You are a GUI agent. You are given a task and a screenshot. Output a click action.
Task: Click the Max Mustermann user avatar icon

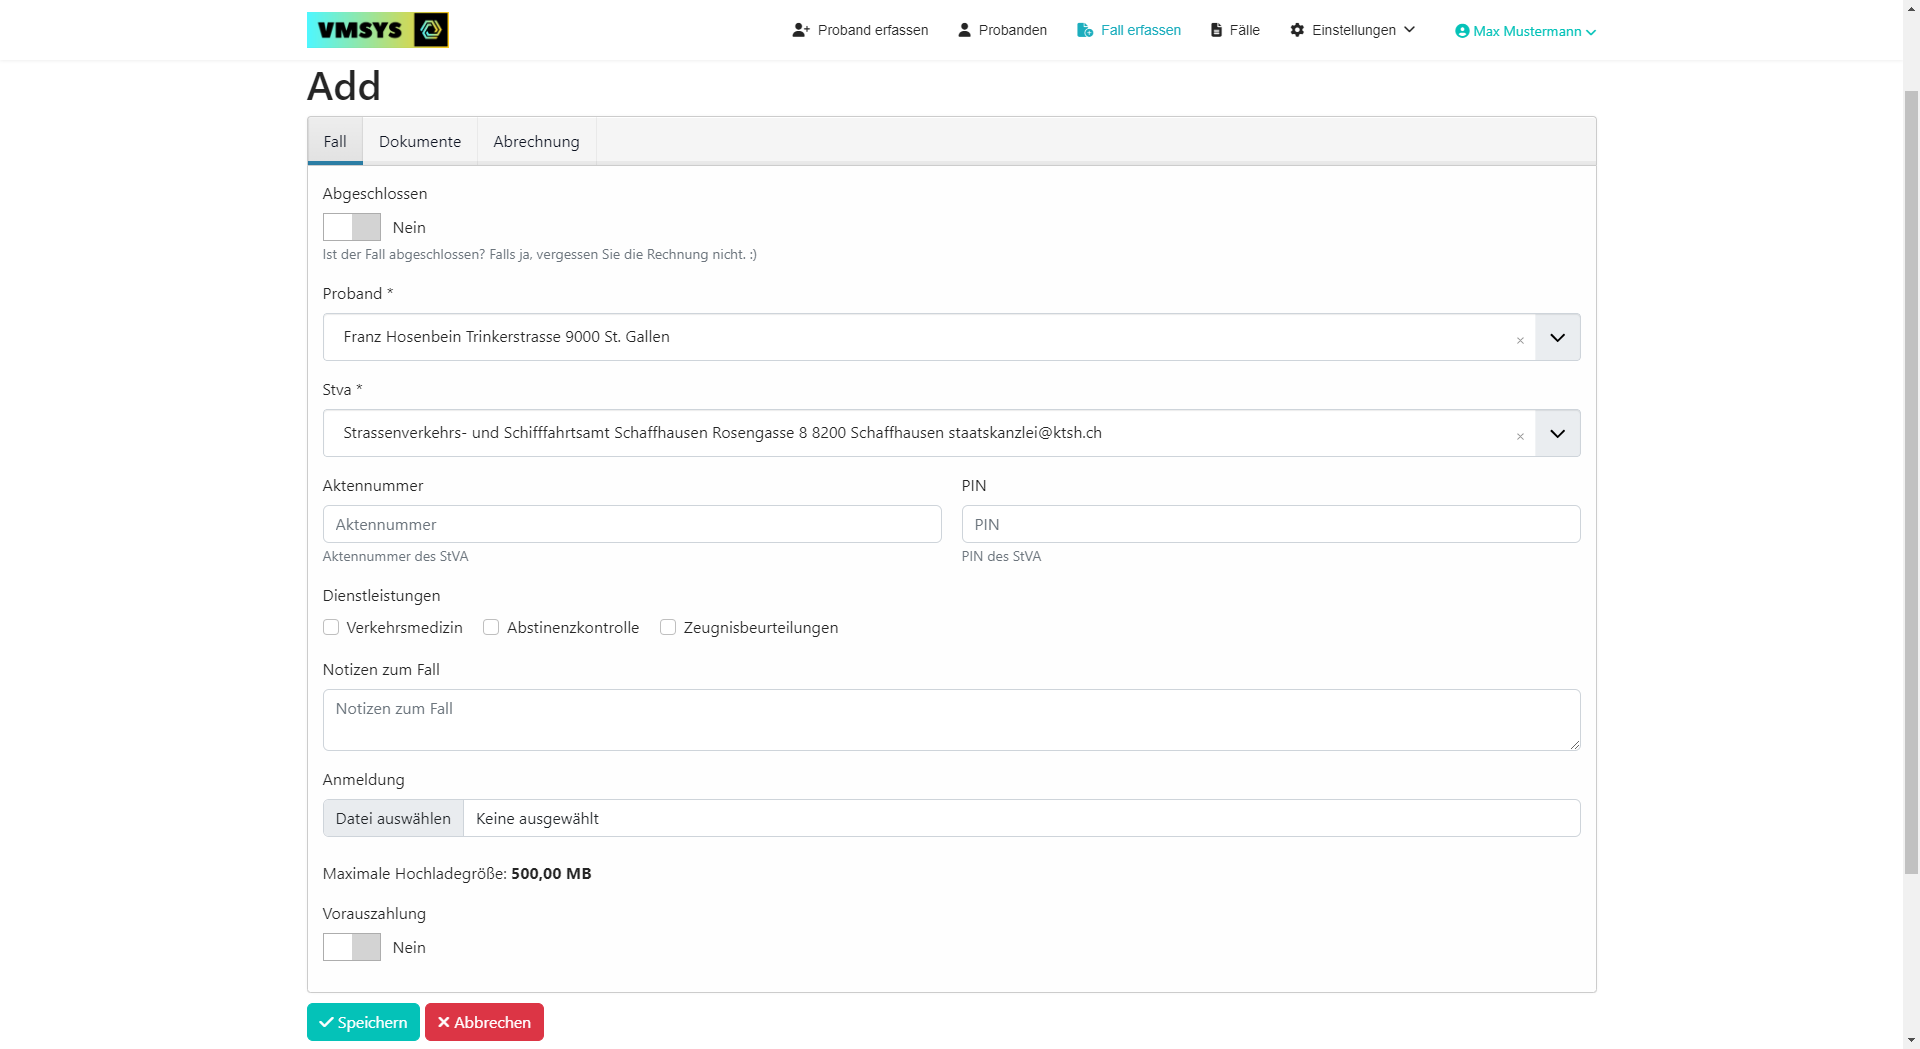click(1462, 31)
